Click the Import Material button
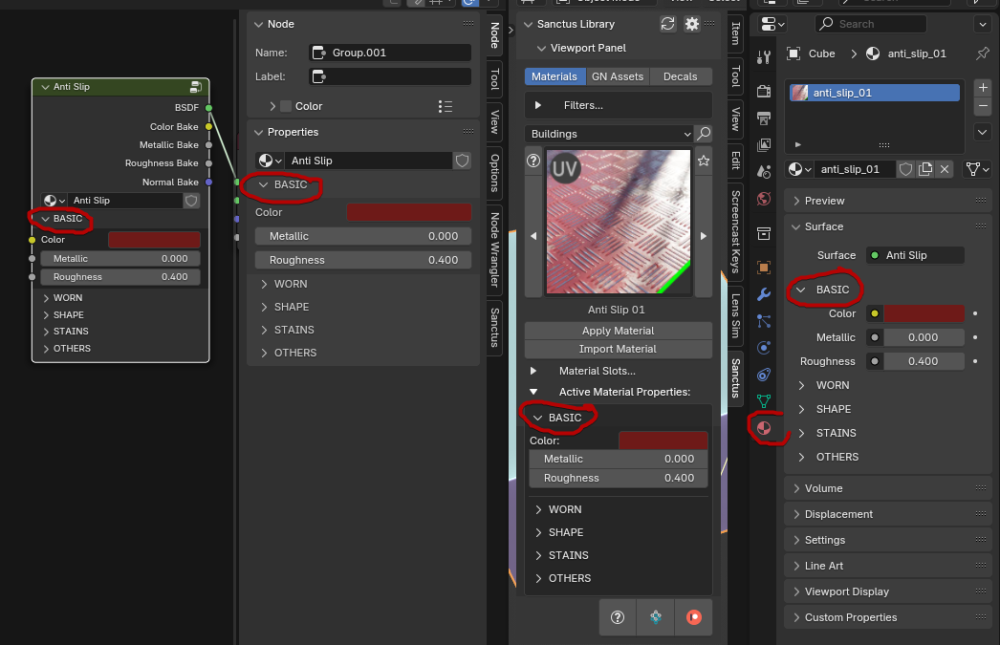This screenshot has height=645, width=1000. pyautogui.click(x=618, y=349)
